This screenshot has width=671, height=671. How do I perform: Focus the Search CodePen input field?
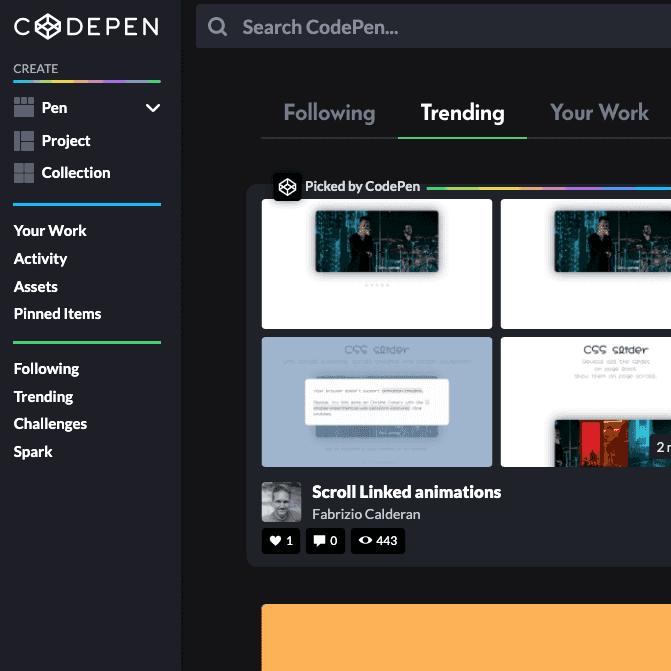click(433, 27)
